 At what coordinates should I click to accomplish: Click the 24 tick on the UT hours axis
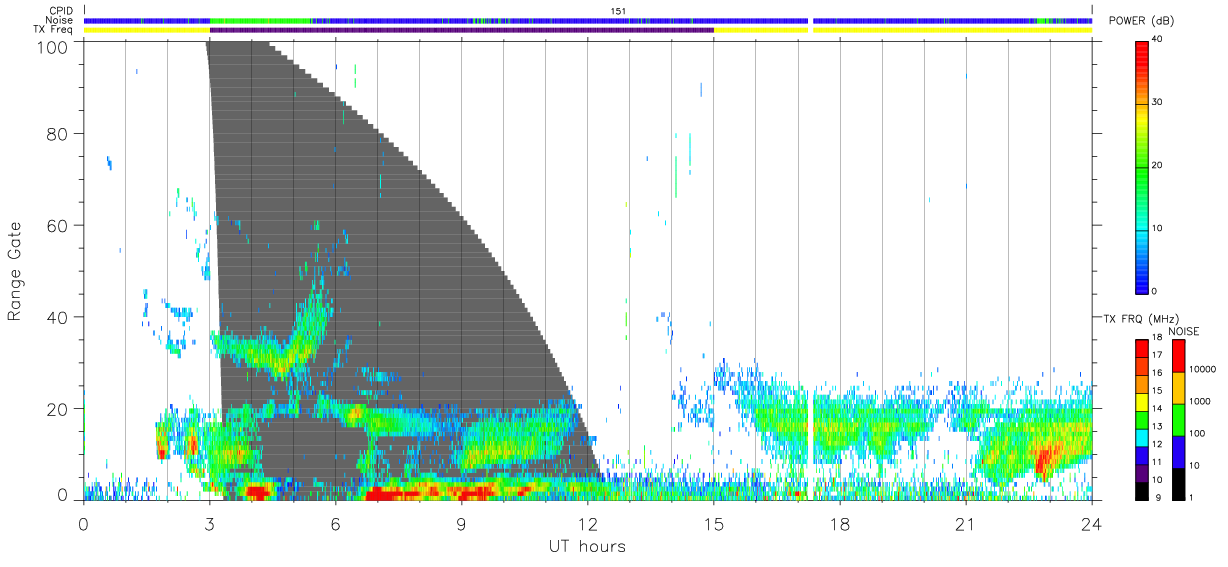1091,524
